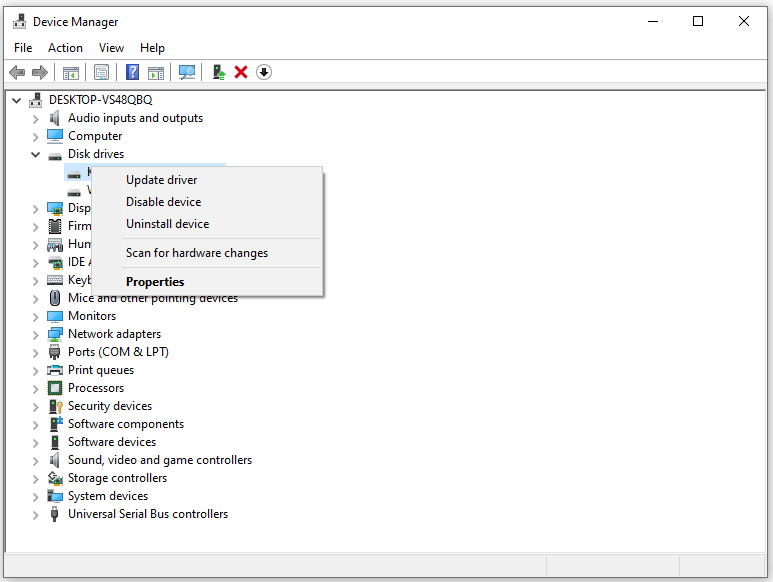Viewport: 773px width, 582px height.
Task: Open the View menu in menu bar
Action: pyautogui.click(x=111, y=47)
